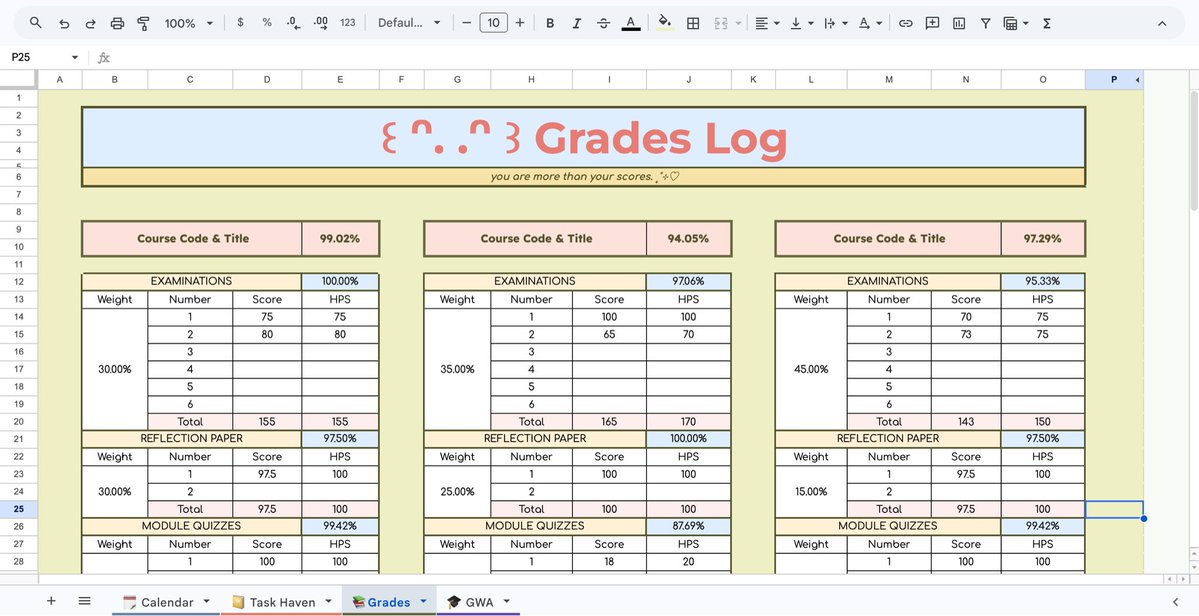Switch to the Task Haven tab
This screenshot has width=1199, height=616.
click(282, 602)
